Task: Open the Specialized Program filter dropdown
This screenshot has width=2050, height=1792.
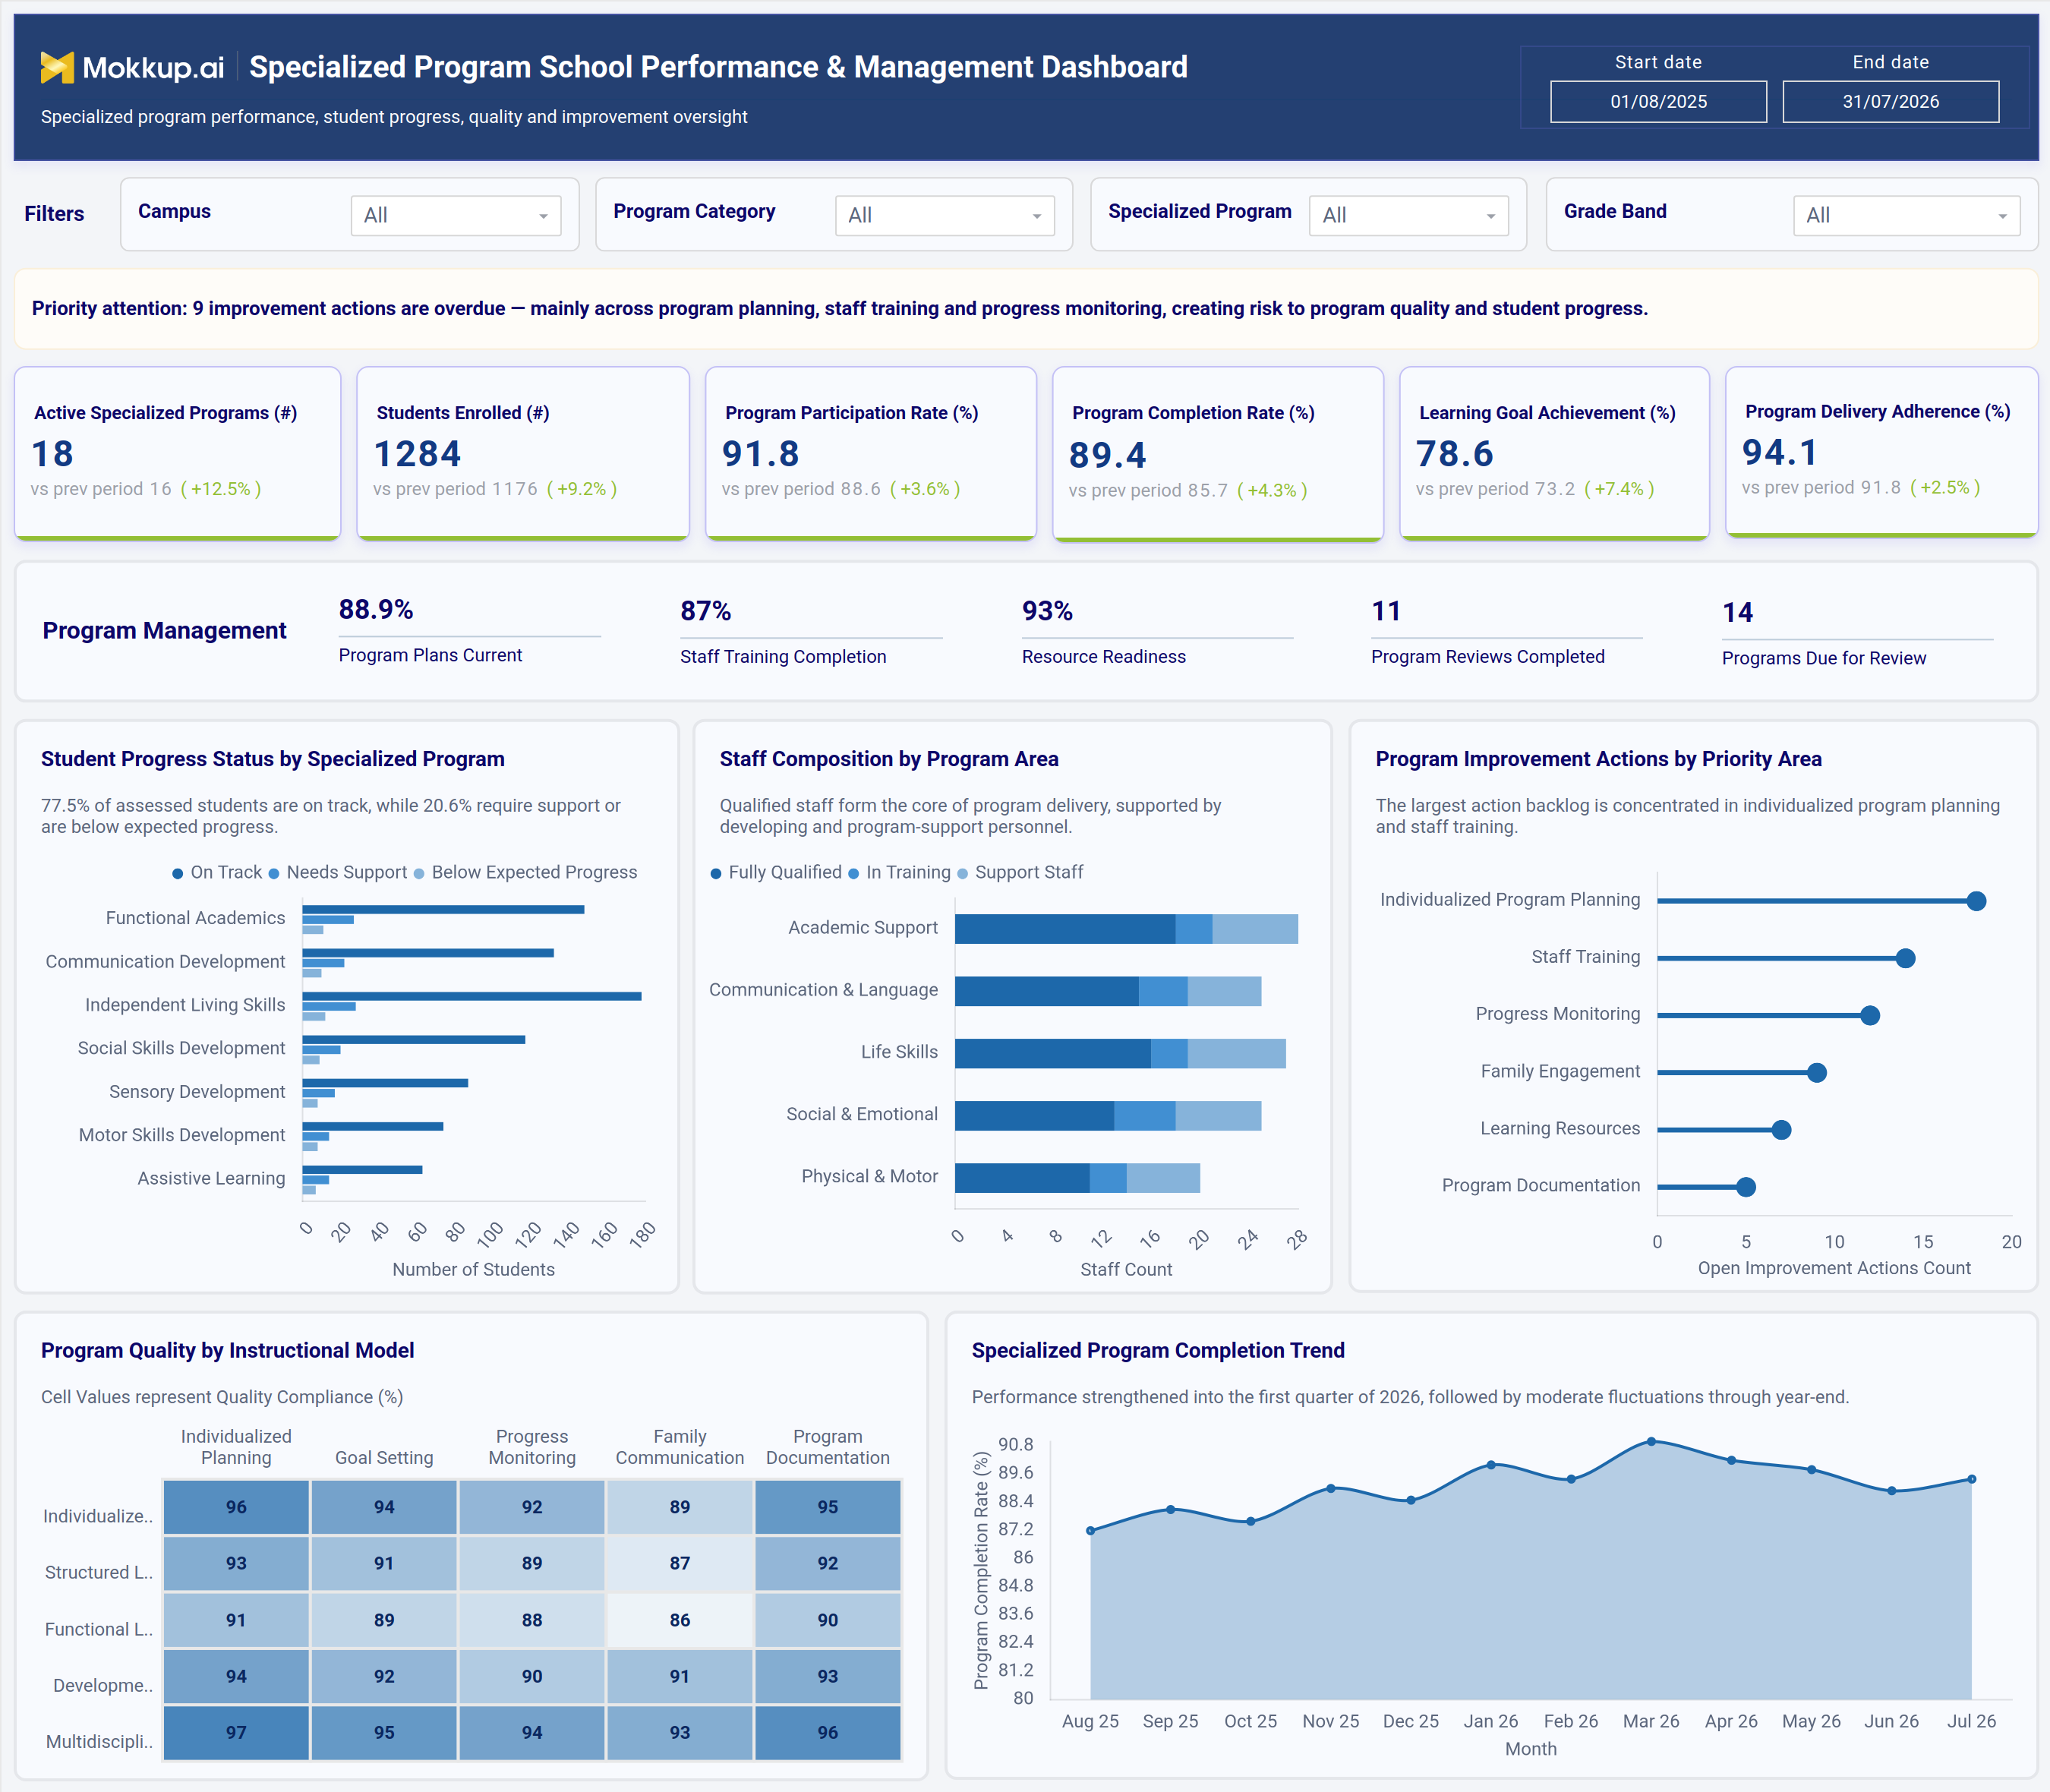Action: (x=1408, y=215)
